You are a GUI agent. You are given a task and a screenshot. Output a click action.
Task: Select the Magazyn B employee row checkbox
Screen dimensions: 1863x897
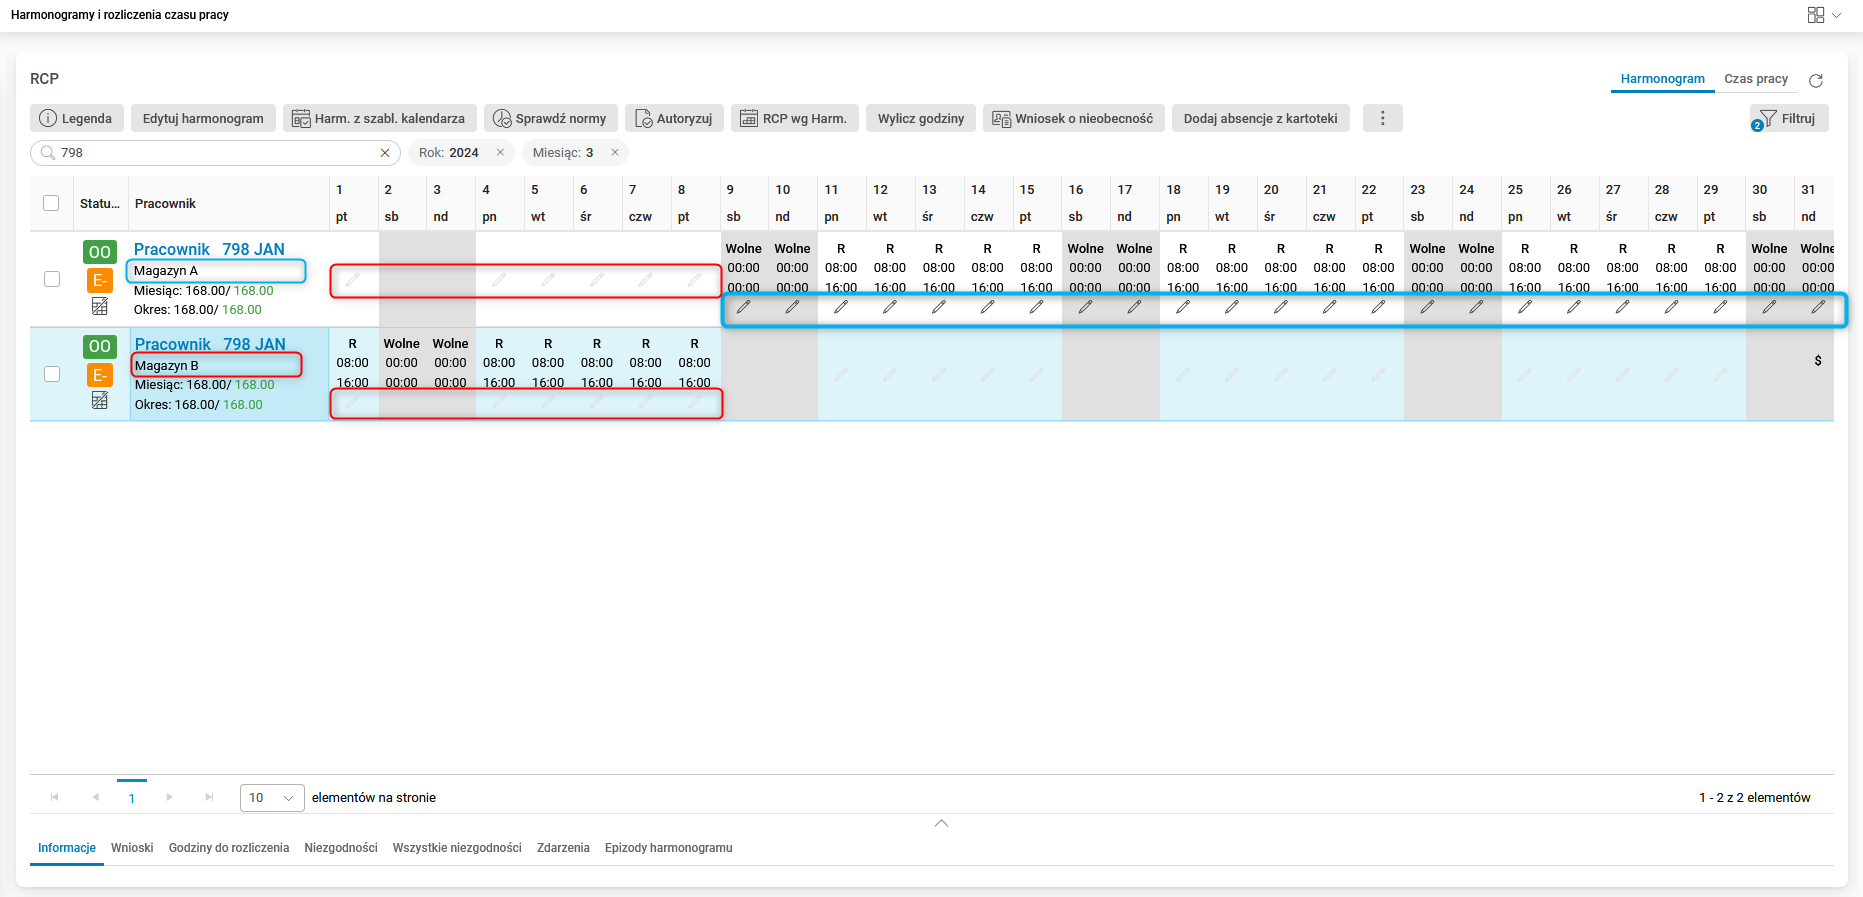(x=52, y=374)
